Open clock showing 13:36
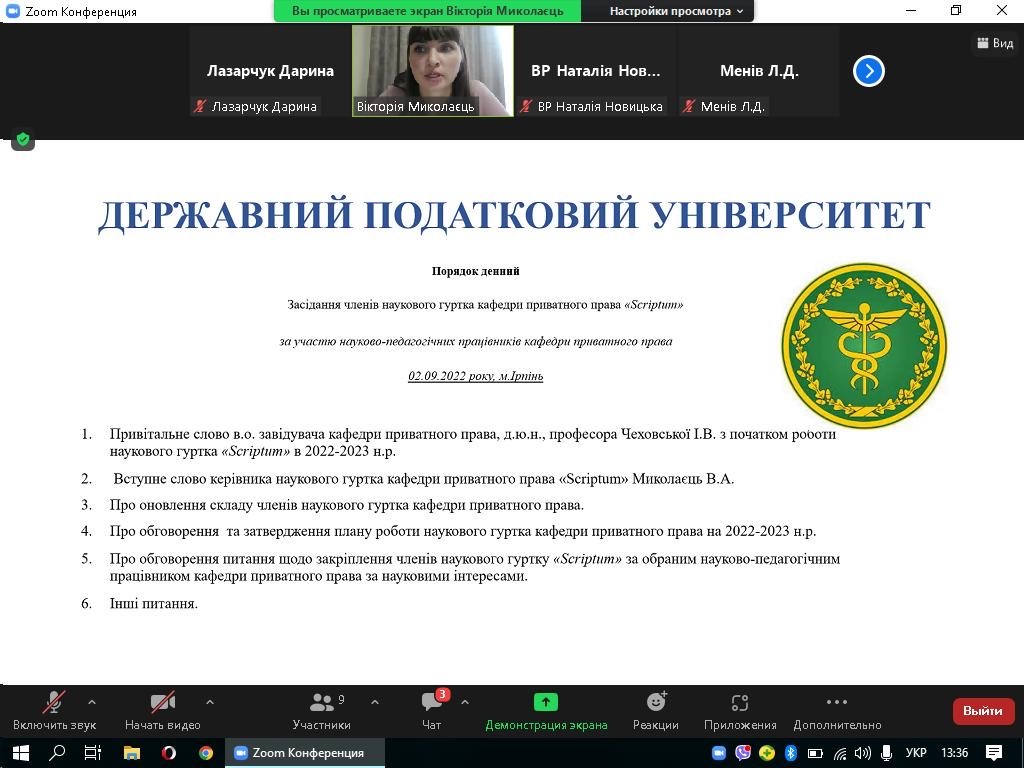 click(954, 753)
